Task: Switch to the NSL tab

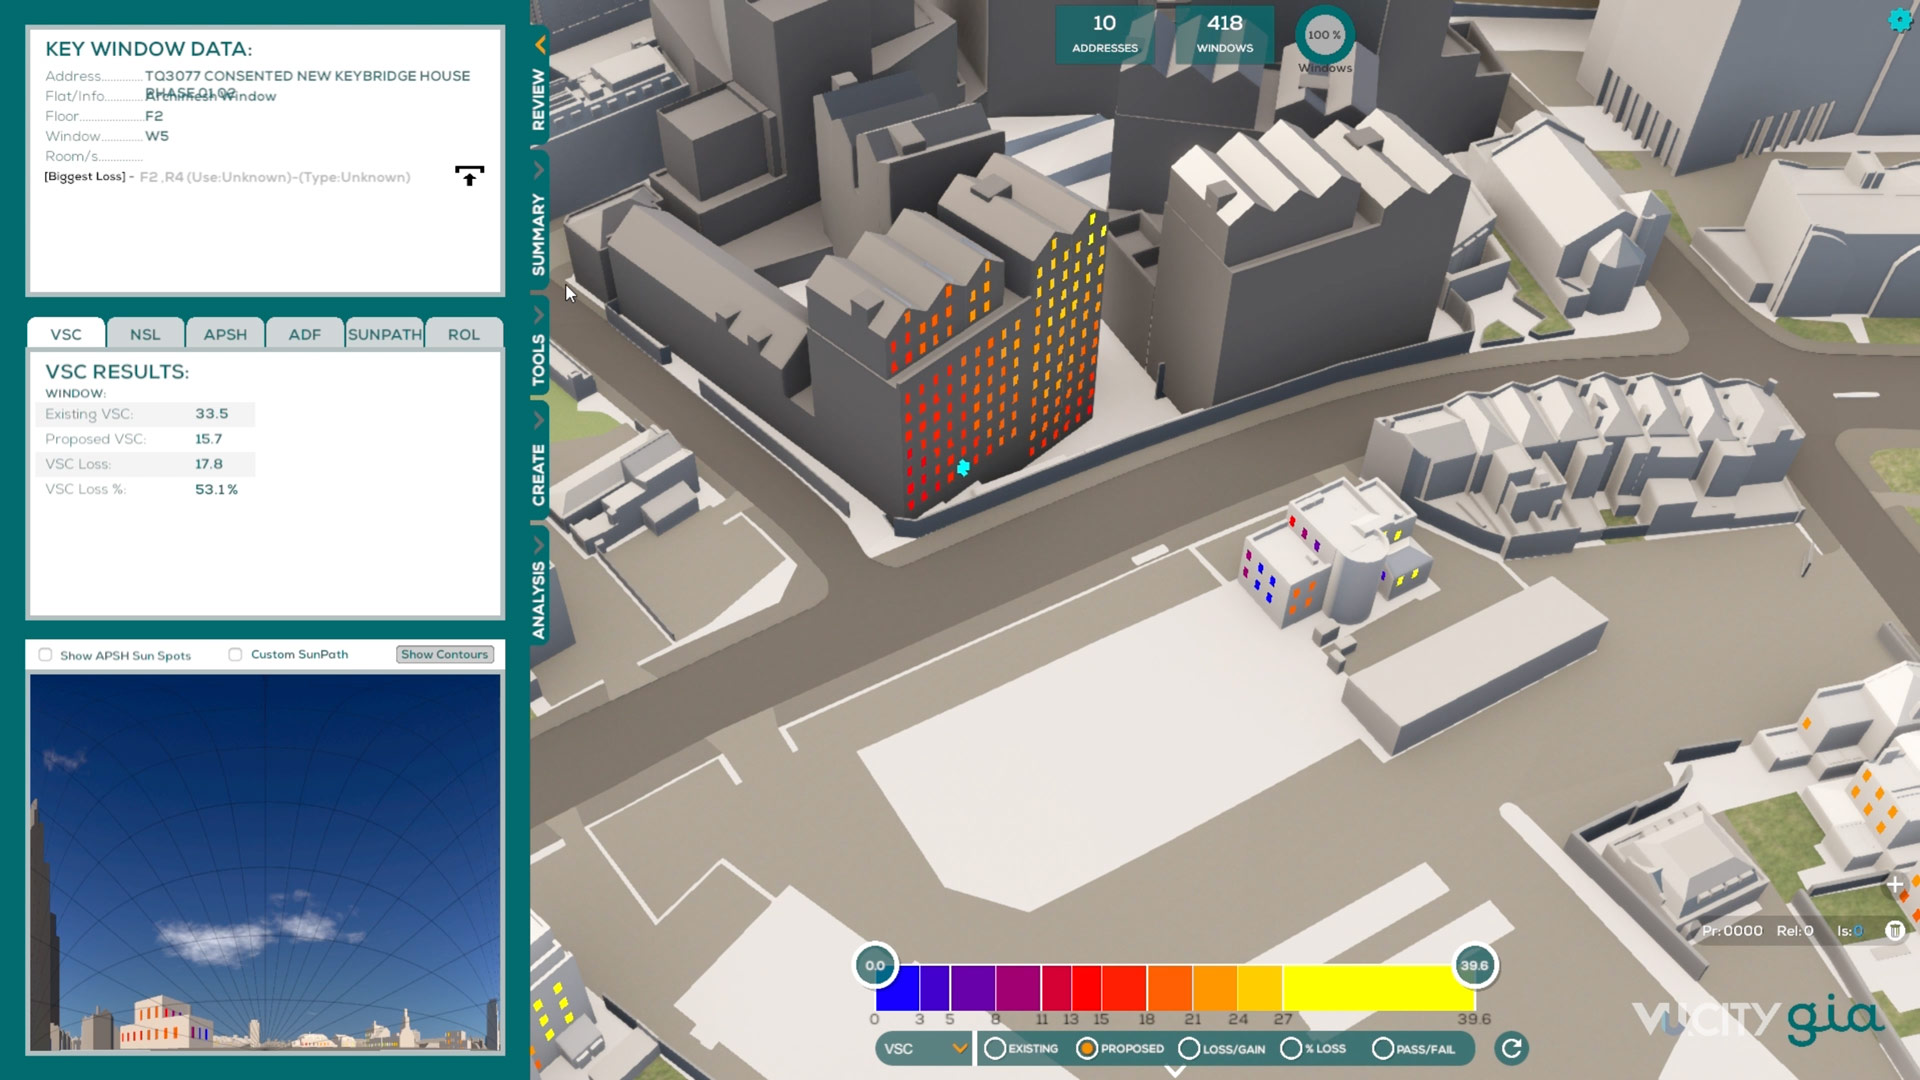Action: (x=145, y=334)
